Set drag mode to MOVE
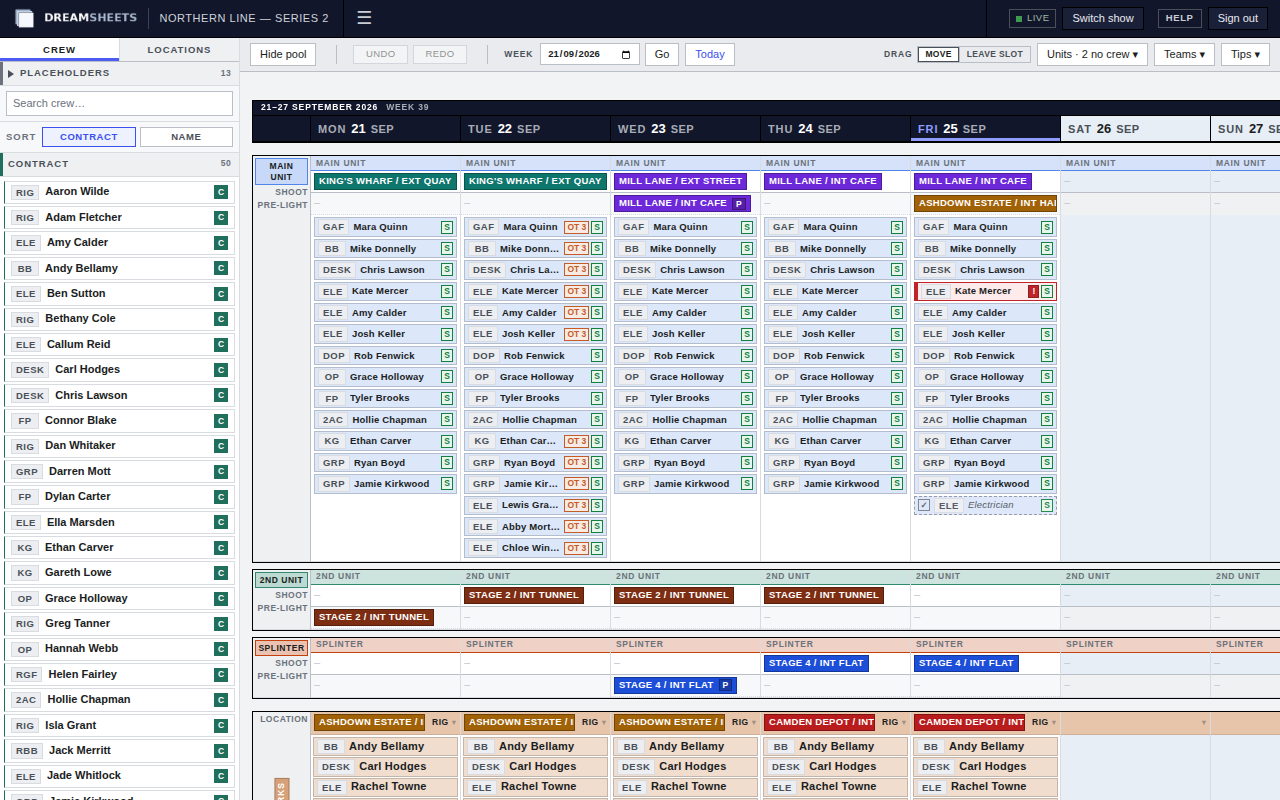Screen dimensions: 1280x800 click(x=938, y=54)
